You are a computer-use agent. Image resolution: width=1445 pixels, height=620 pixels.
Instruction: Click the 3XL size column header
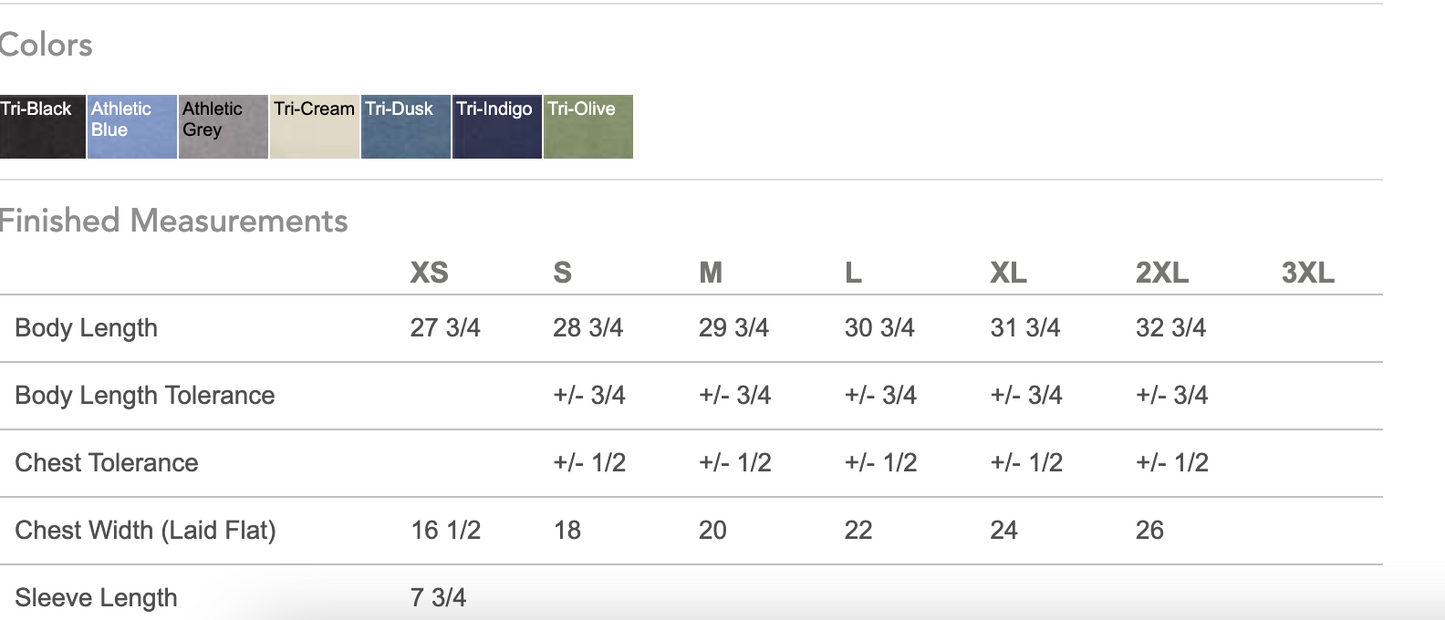click(x=1308, y=273)
